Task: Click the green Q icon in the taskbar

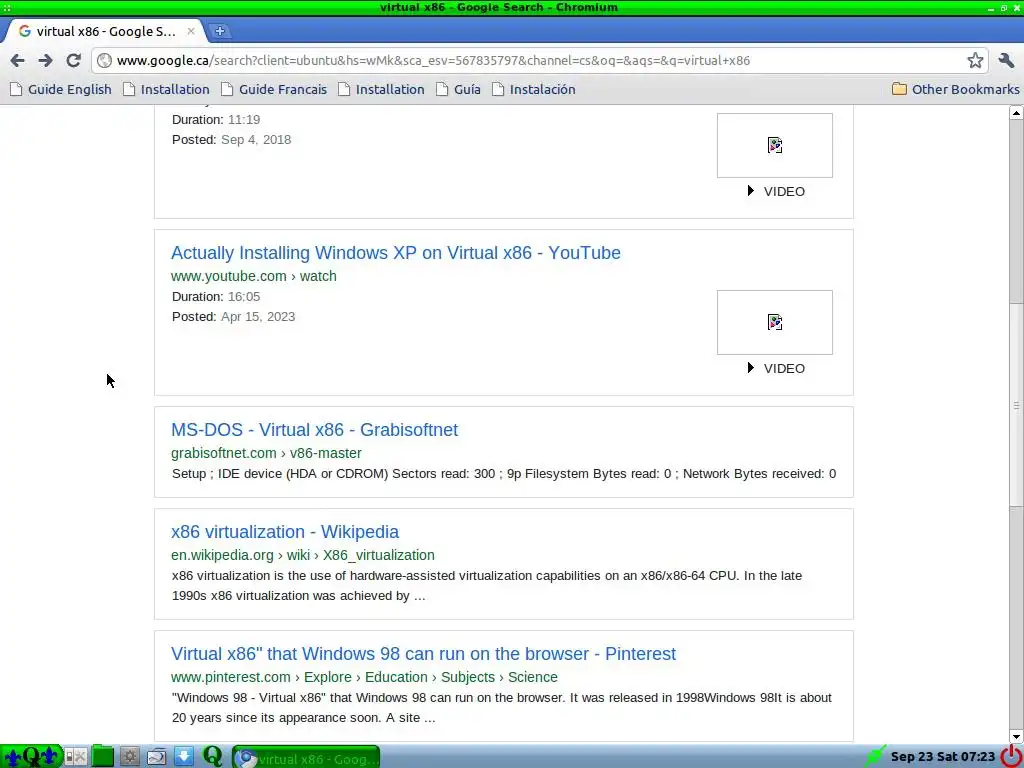Action: [x=212, y=756]
